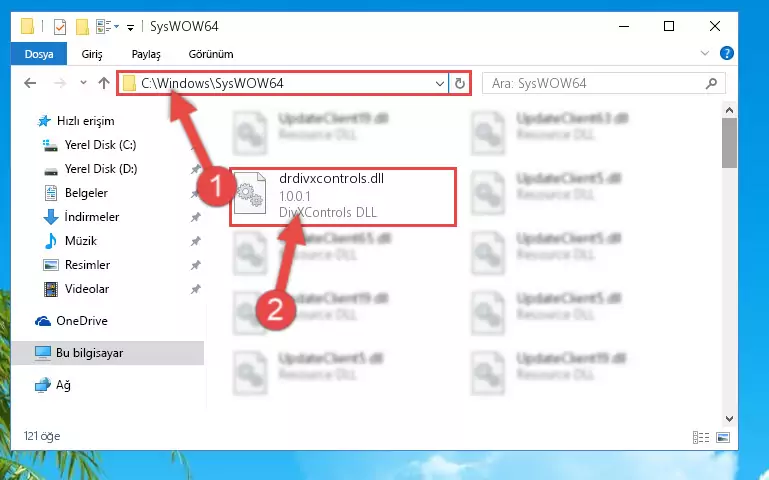The height and width of the screenshot is (480, 769).
Task: Open Müzik folder in sidebar
Action: (80, 241)
